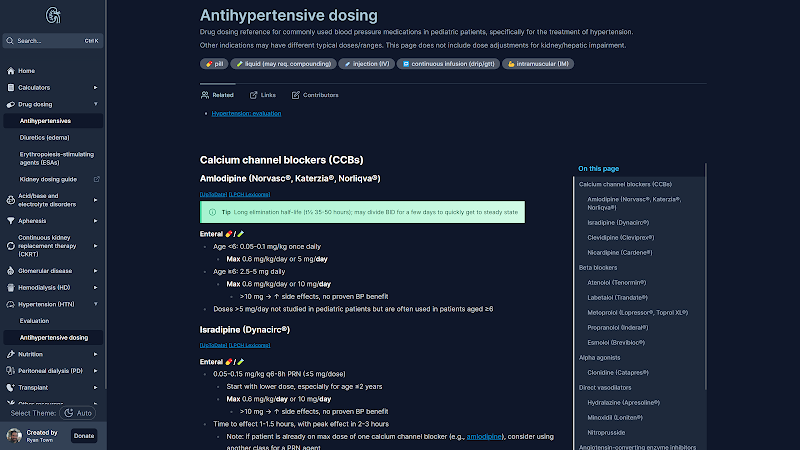Click the Hypertension gauge icon
The image size is (800, 450).
pyautogui.click(x=11, y=305)
